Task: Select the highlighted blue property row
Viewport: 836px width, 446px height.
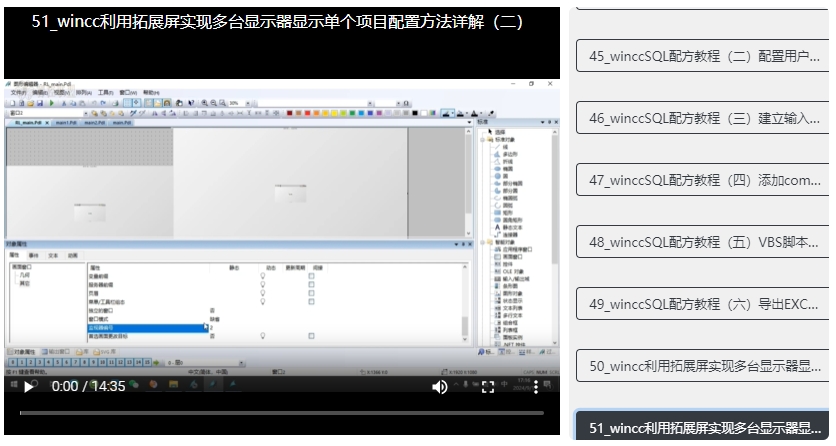Action: pos(147,327)
